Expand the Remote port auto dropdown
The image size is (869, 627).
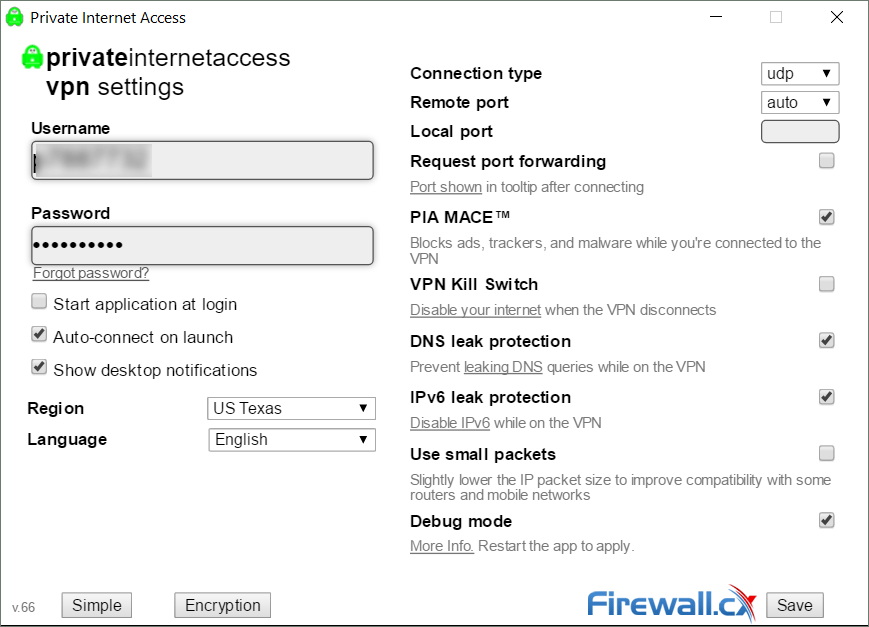pyautogui.click(x=800, y=103)
